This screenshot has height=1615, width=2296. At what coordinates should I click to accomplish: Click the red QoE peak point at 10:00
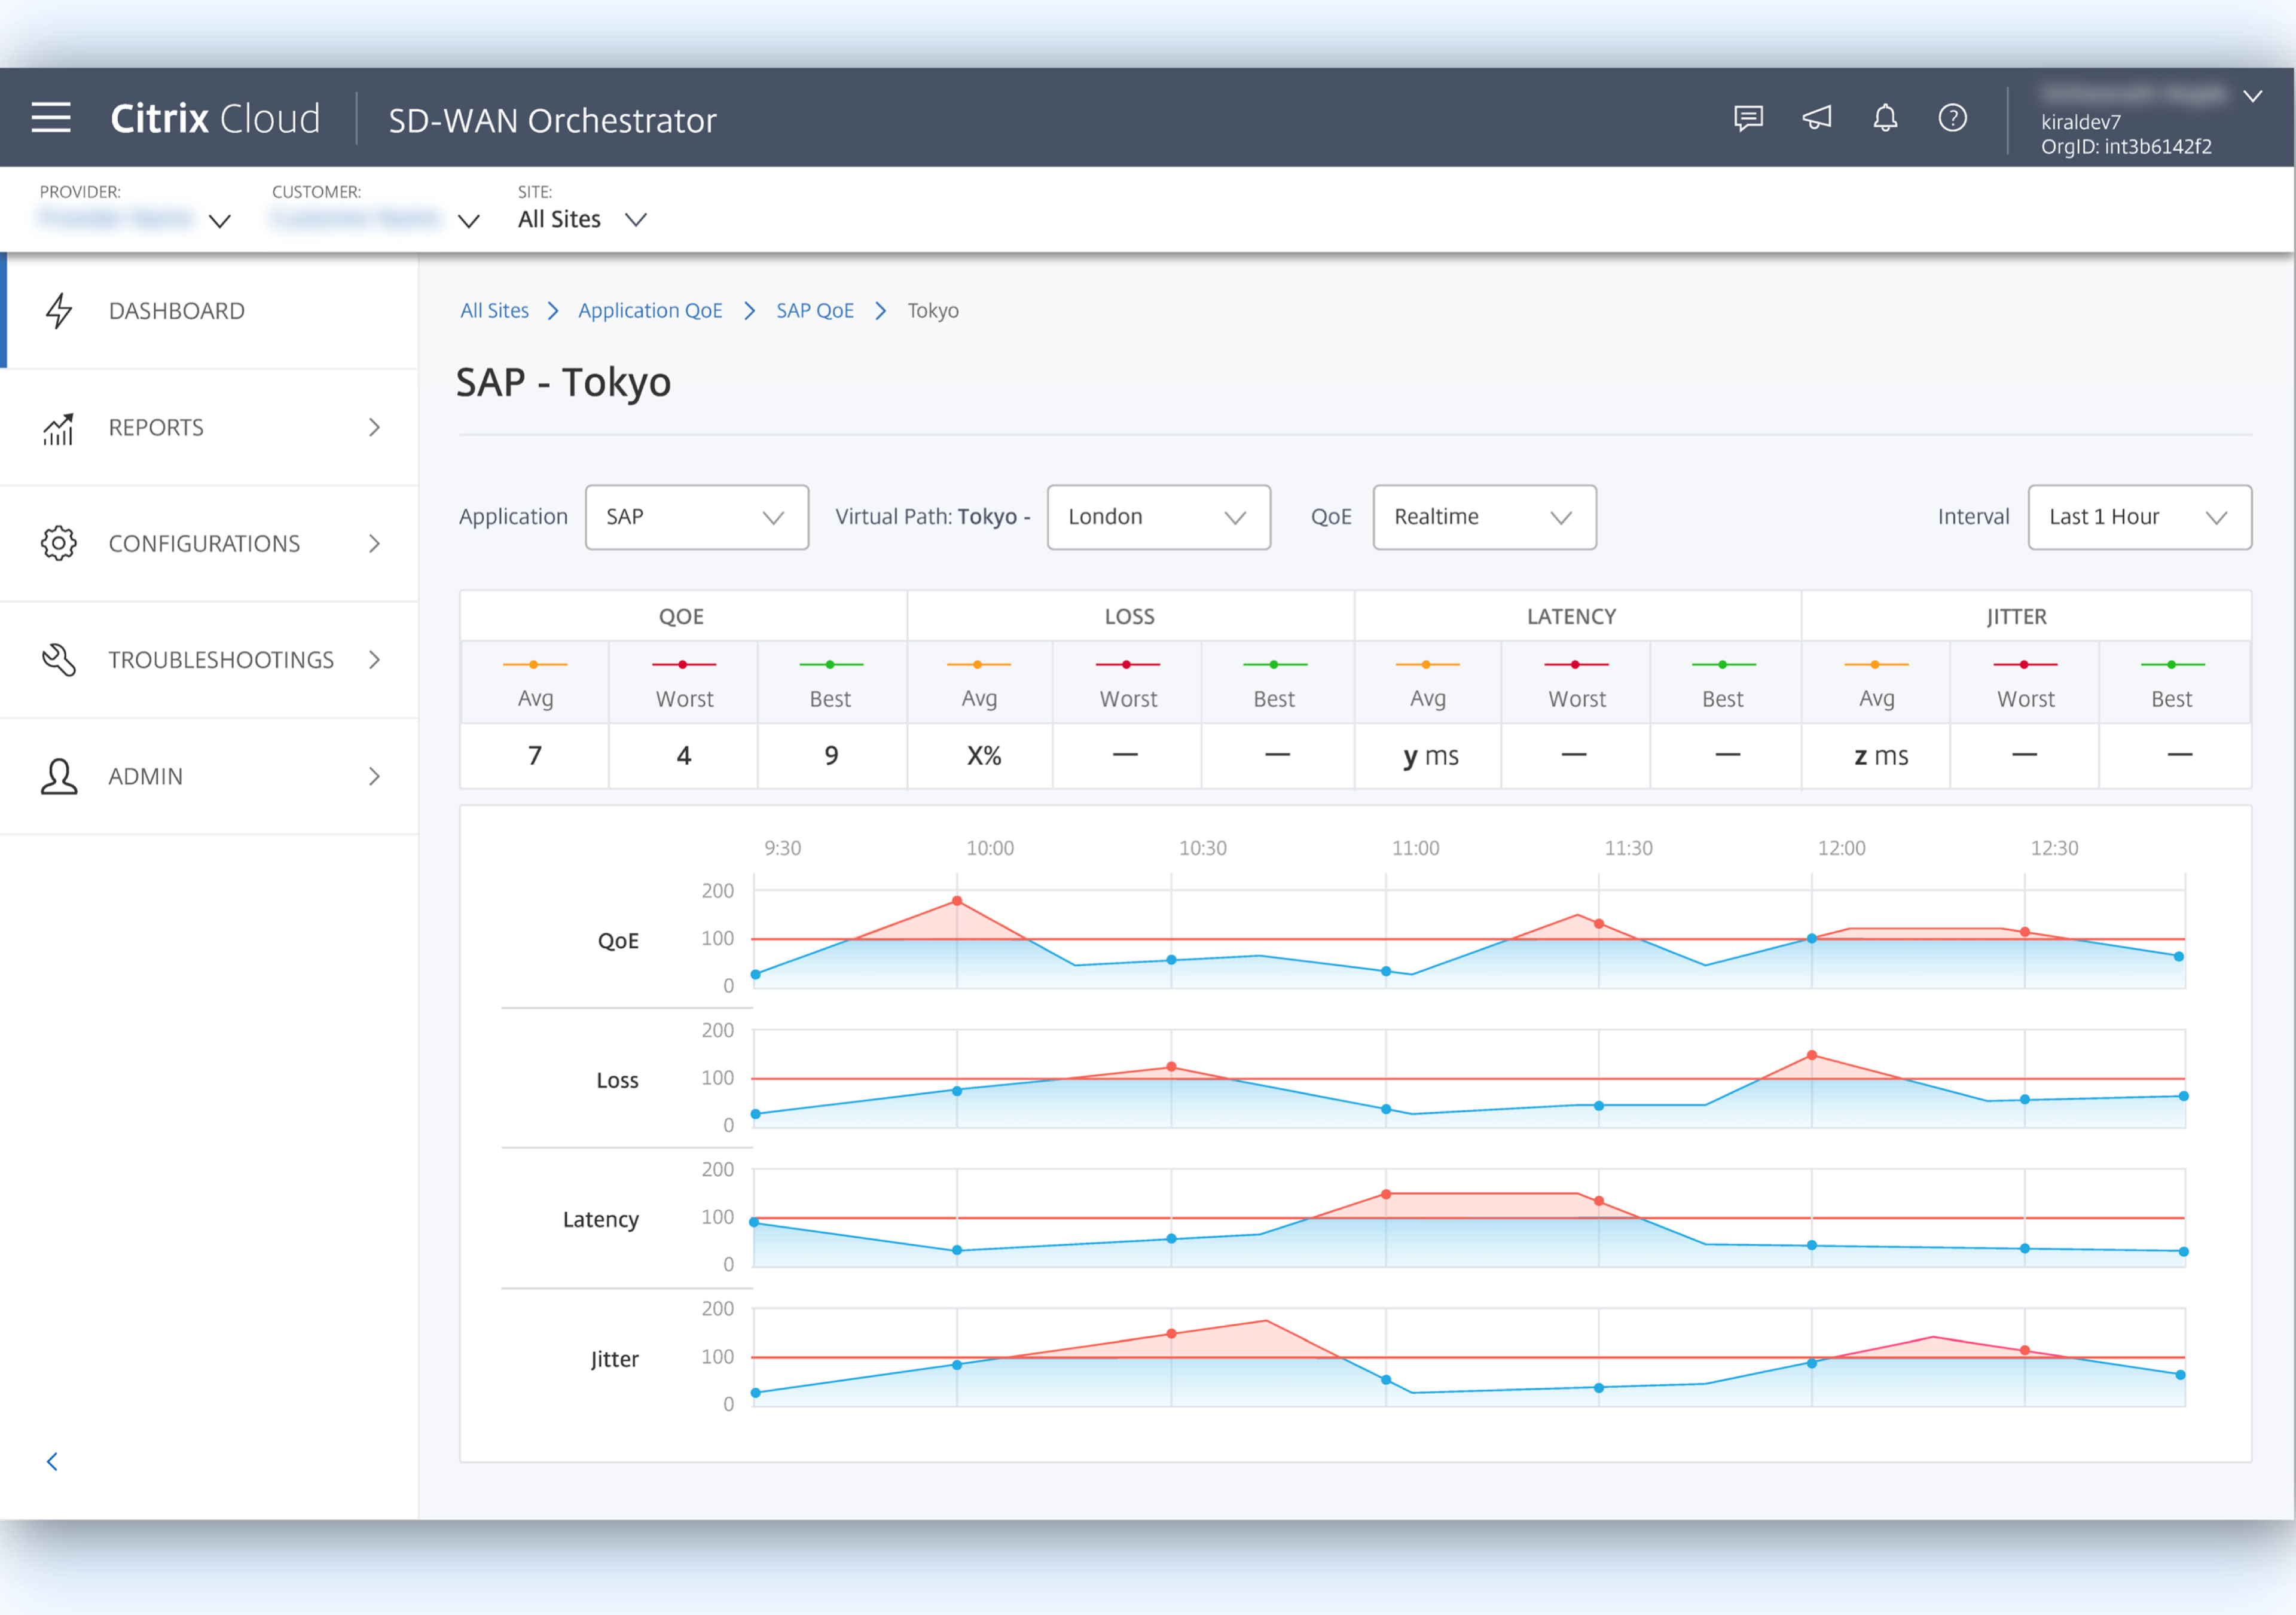click(x=957, y=901)
